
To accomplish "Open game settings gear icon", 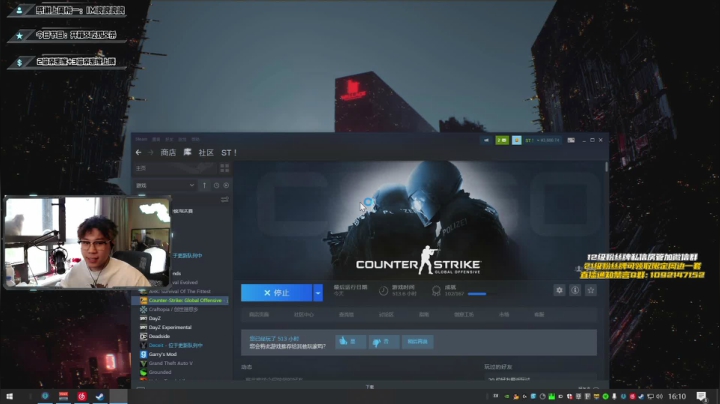I will 559,290.
